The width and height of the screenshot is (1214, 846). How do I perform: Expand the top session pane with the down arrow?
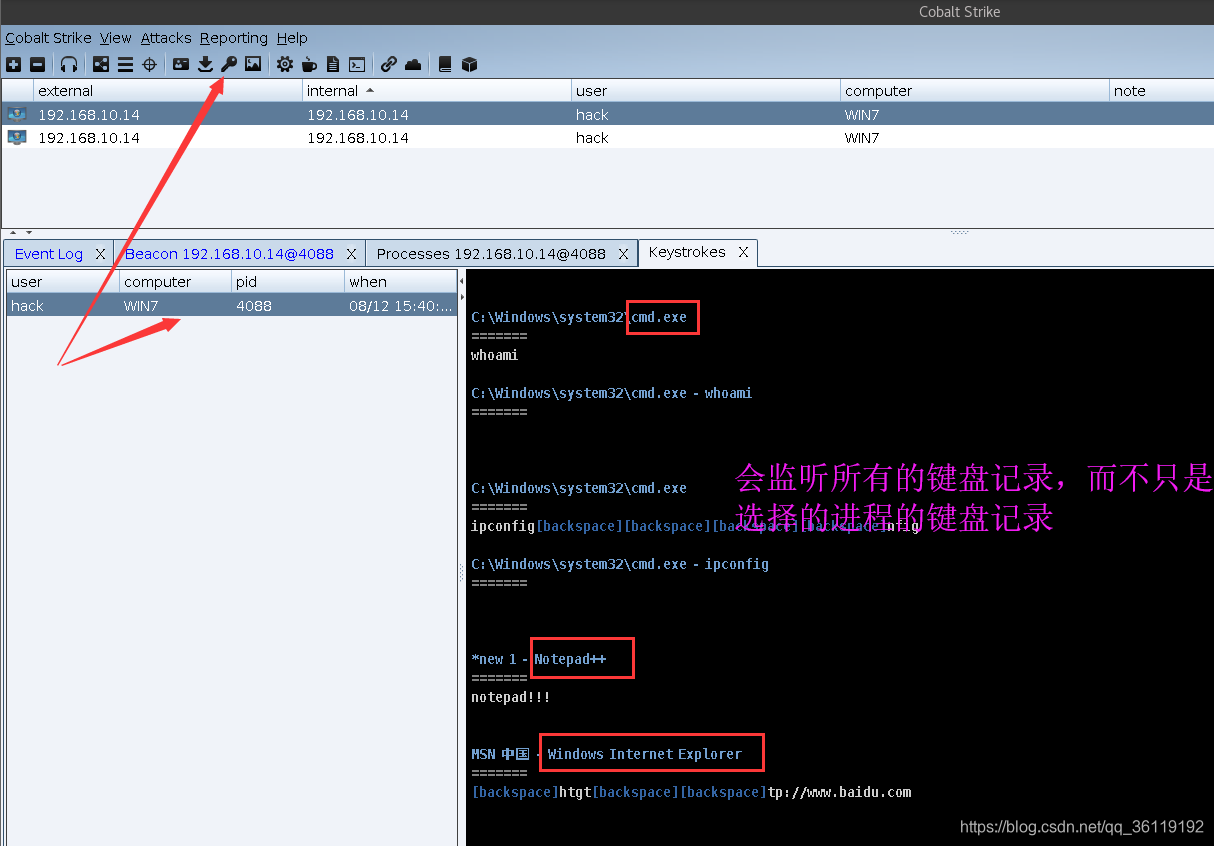click(x=28, y=233)
